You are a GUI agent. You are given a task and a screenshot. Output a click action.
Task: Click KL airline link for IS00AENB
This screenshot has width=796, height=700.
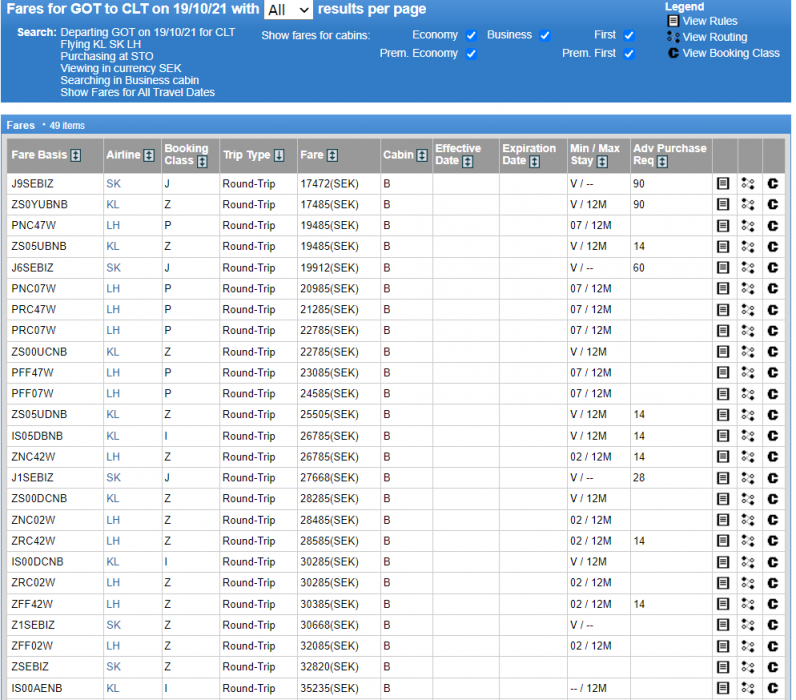tap(113, 688)
